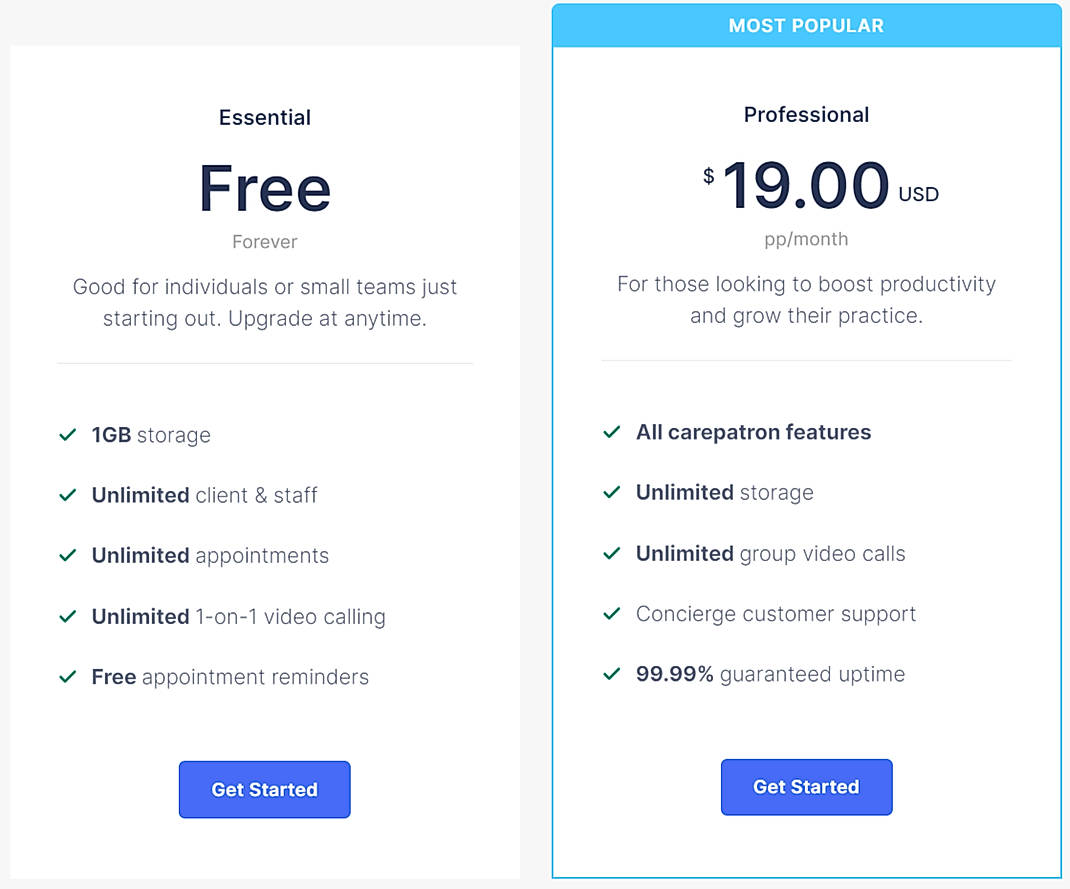Click Get Started under the Professional plan
The width and height of the screenshot is (1070, 889).
pyautogui.click(x=806, y=787)
